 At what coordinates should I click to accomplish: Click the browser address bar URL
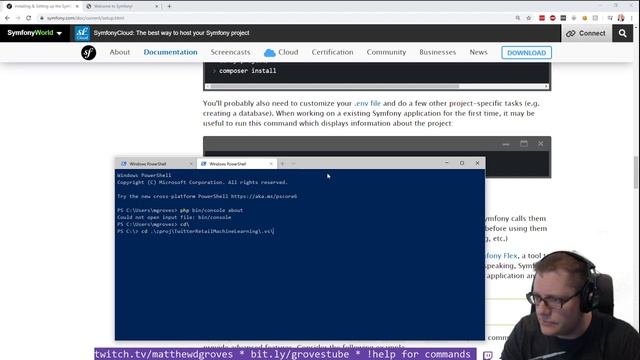point(85,18)
